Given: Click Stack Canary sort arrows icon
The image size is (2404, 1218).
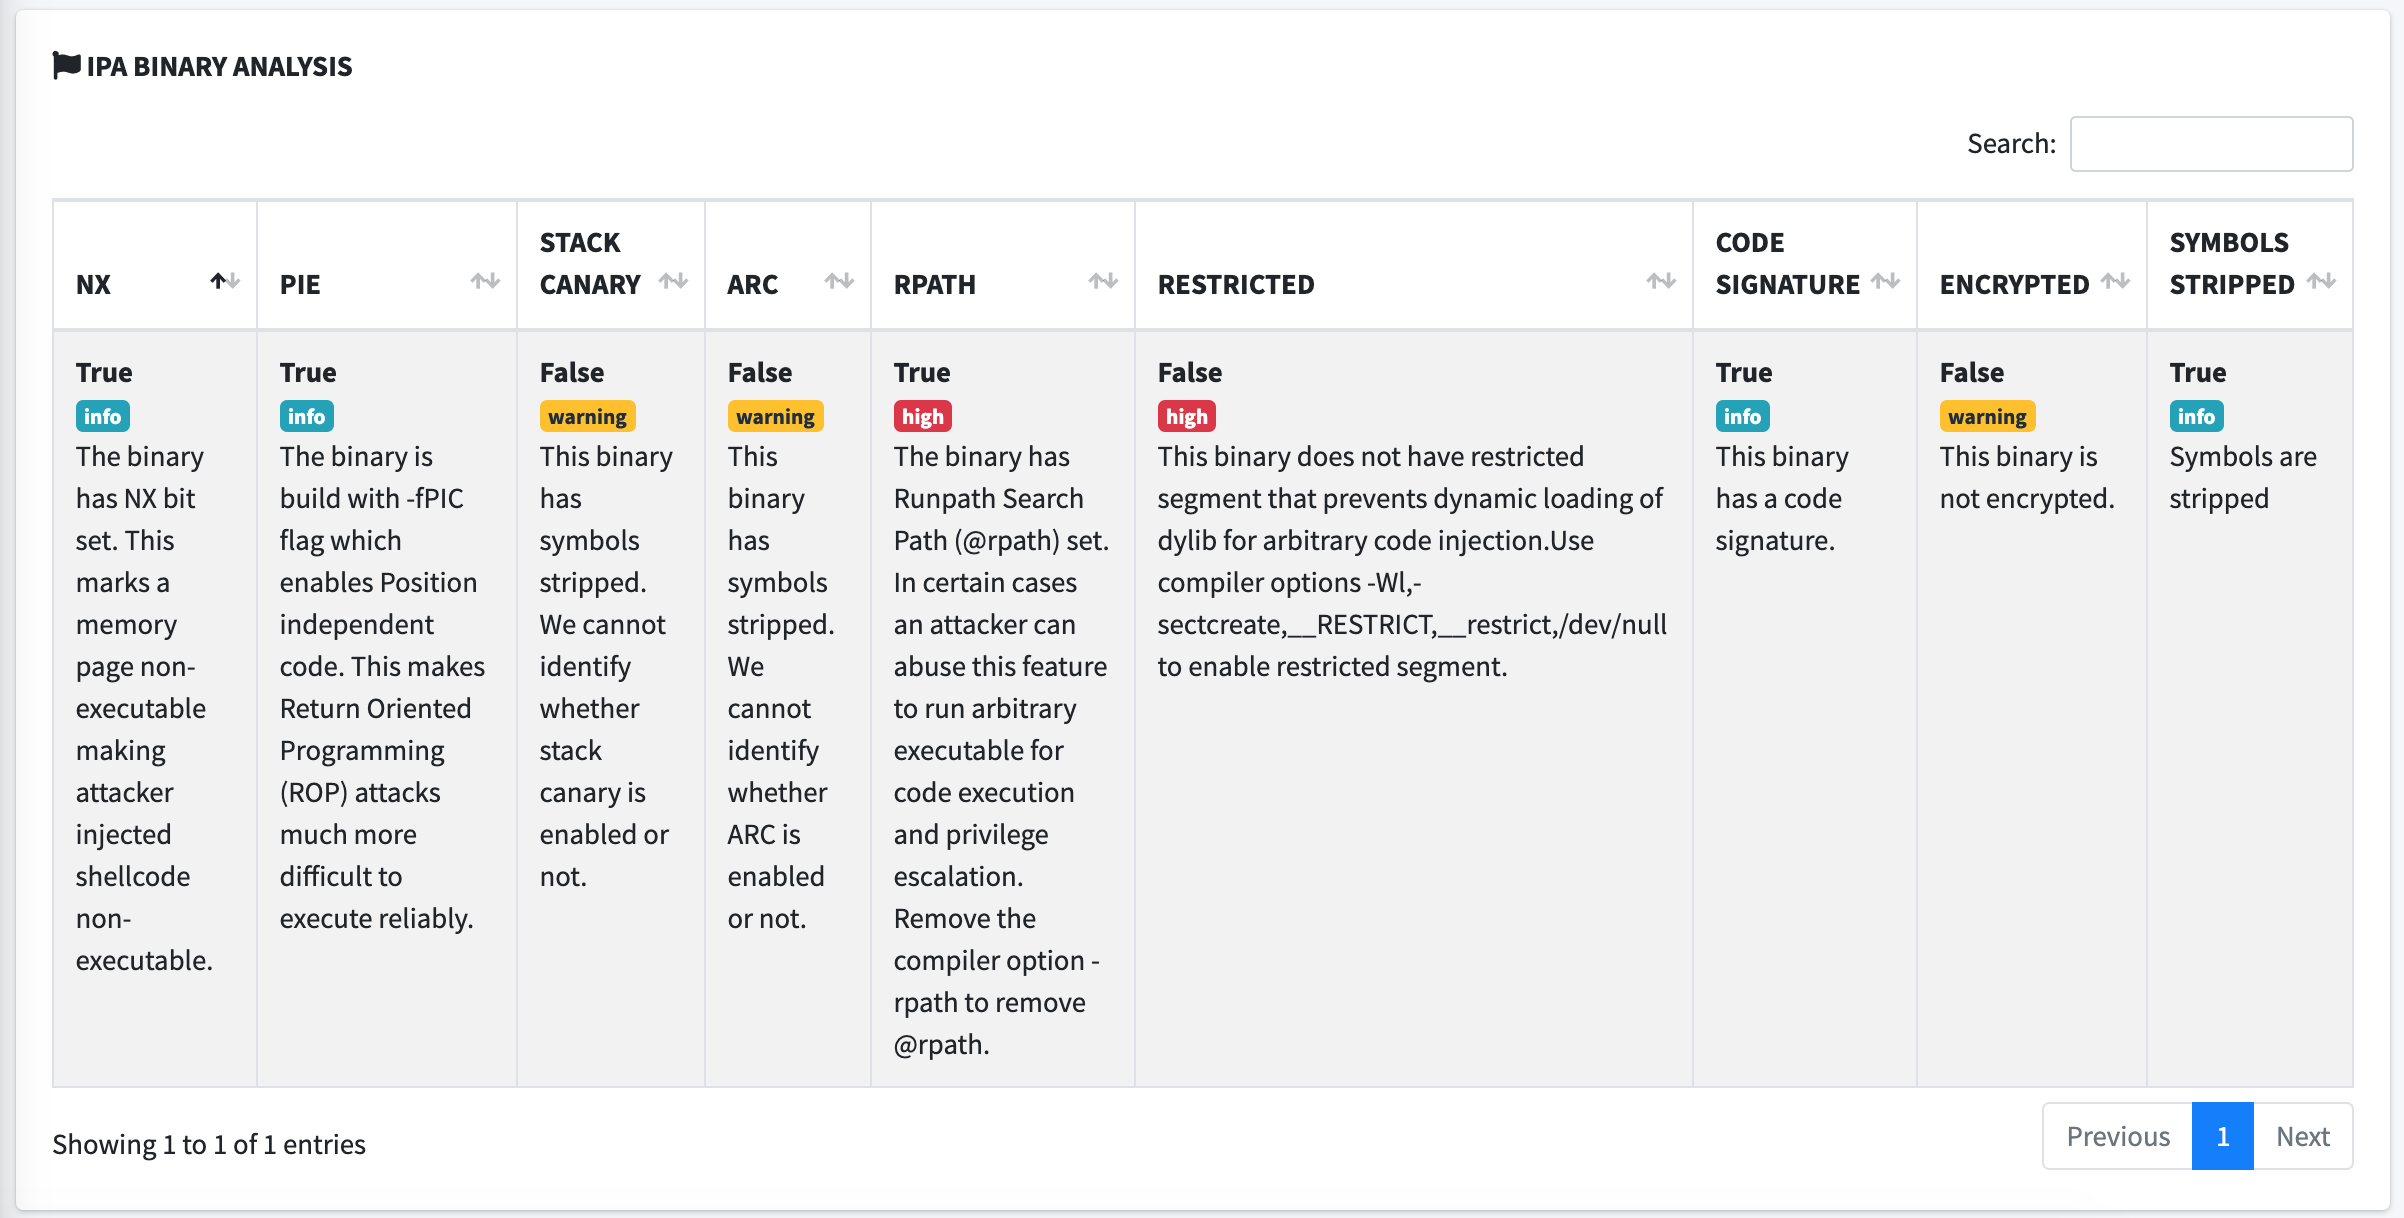Looking at the screenshot, I should [673, 281].
